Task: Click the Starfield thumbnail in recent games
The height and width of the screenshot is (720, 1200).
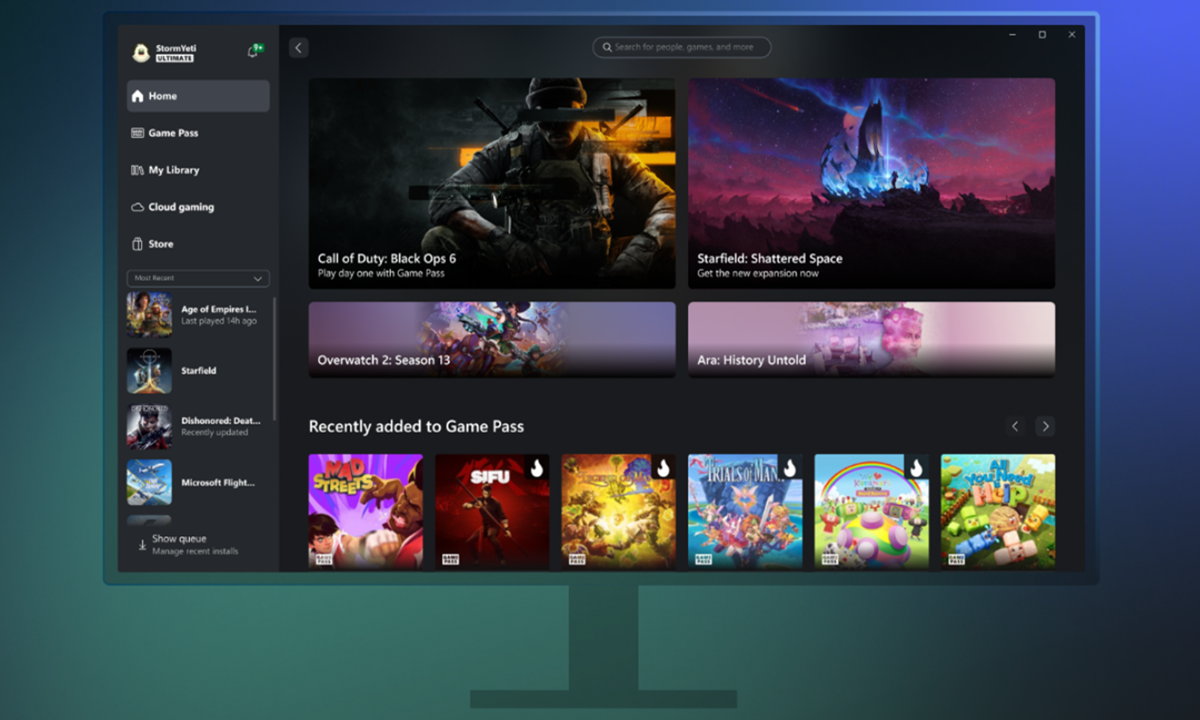Action: [150, 370]
